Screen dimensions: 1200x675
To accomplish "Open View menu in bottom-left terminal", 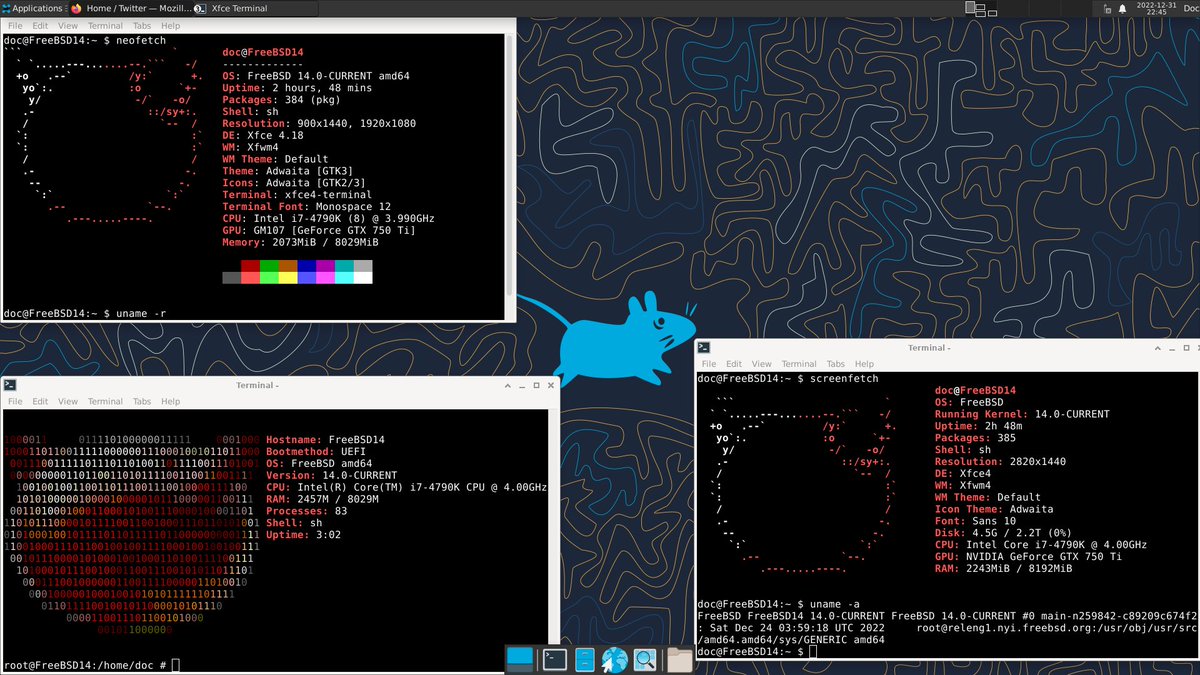I will [68, 401].
